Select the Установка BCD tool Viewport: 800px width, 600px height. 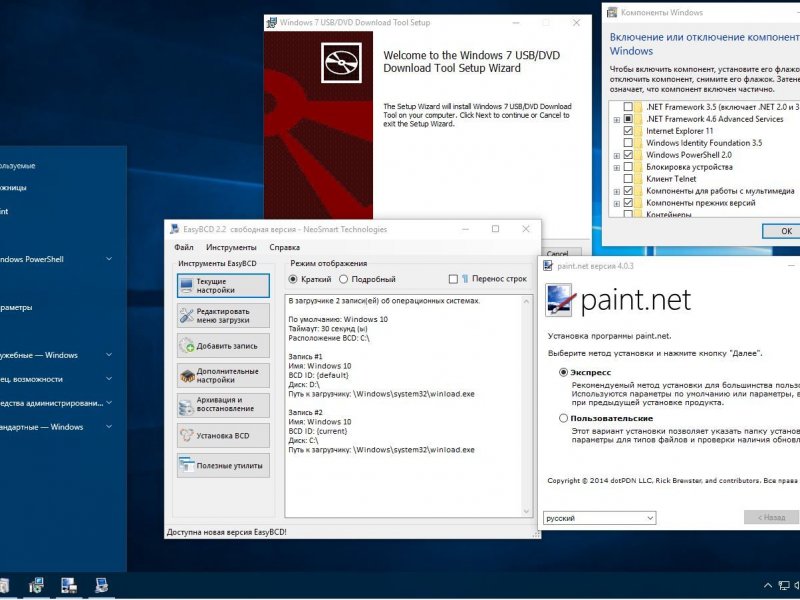(223, 436)
